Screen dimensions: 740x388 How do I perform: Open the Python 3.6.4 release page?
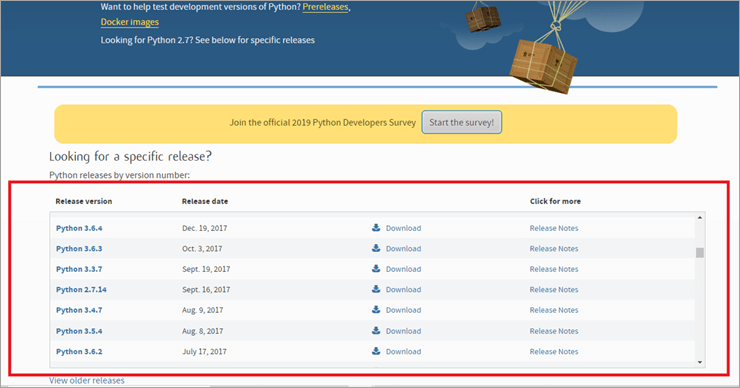(x=79, y=228)
